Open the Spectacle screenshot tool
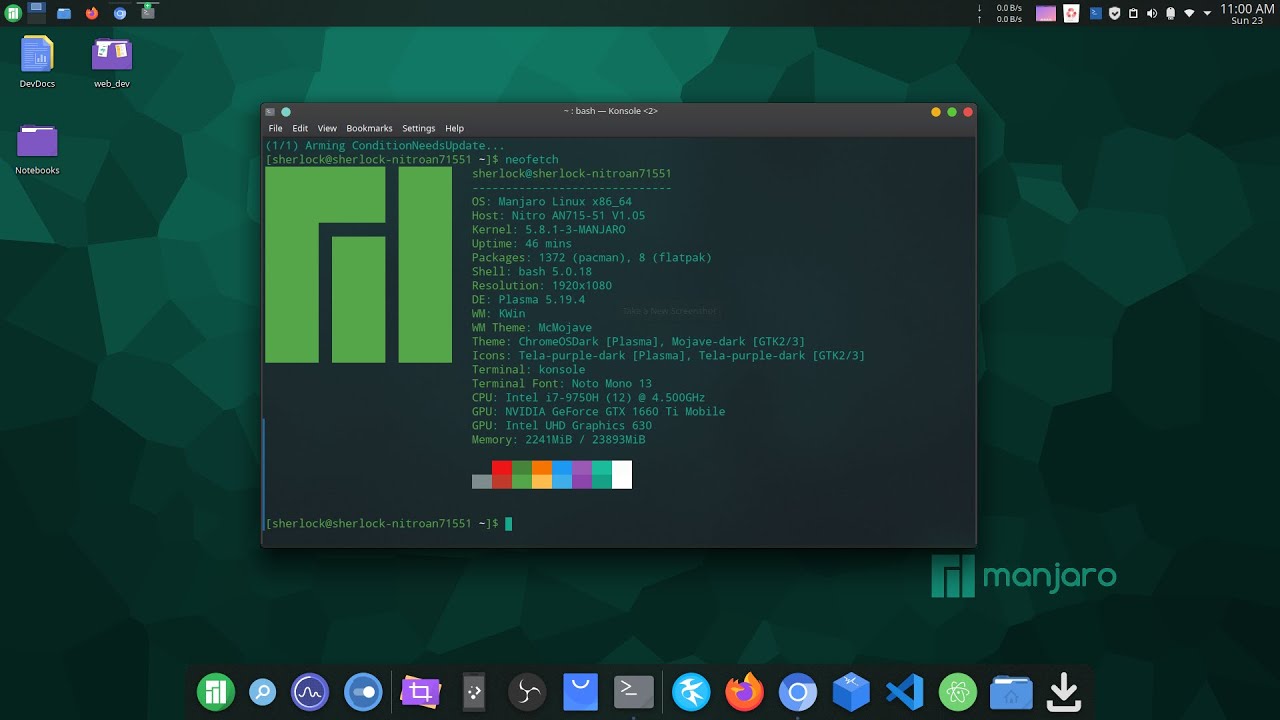This screenshot has height=720, width=1280. (421, 691)
